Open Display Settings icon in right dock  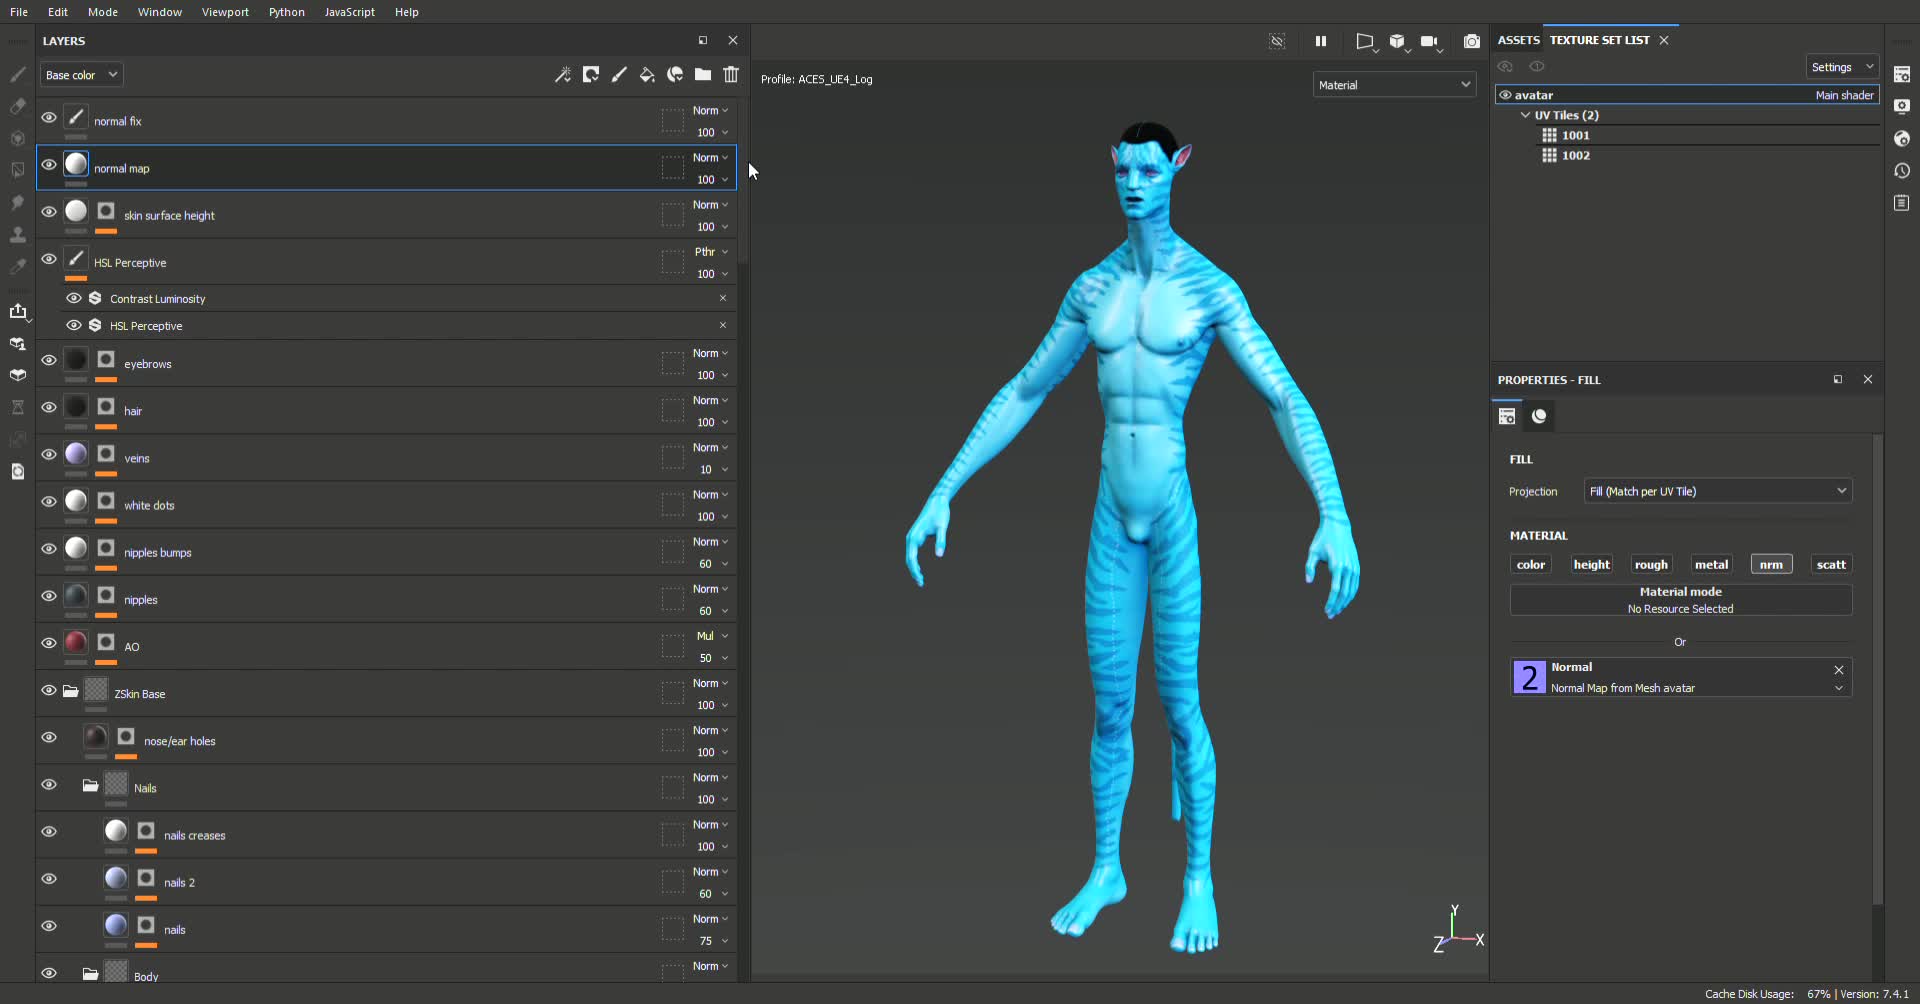click(x=1902, y=106)
